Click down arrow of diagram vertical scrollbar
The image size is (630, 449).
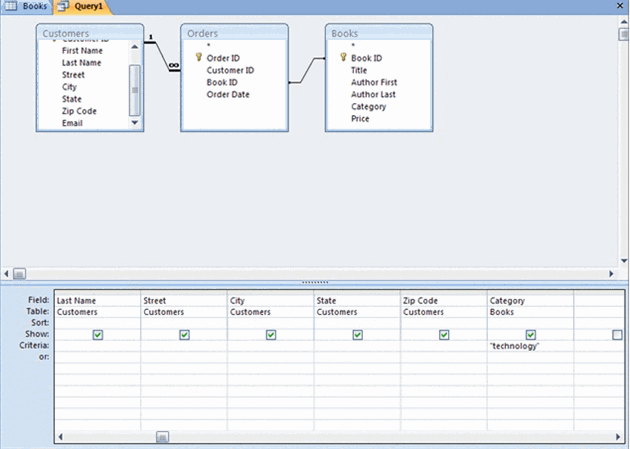(624, 261)
